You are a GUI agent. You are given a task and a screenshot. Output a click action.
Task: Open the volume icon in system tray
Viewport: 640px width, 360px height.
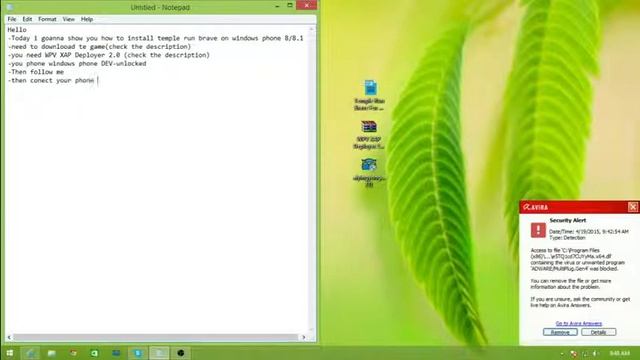click(x=595, y=353)
